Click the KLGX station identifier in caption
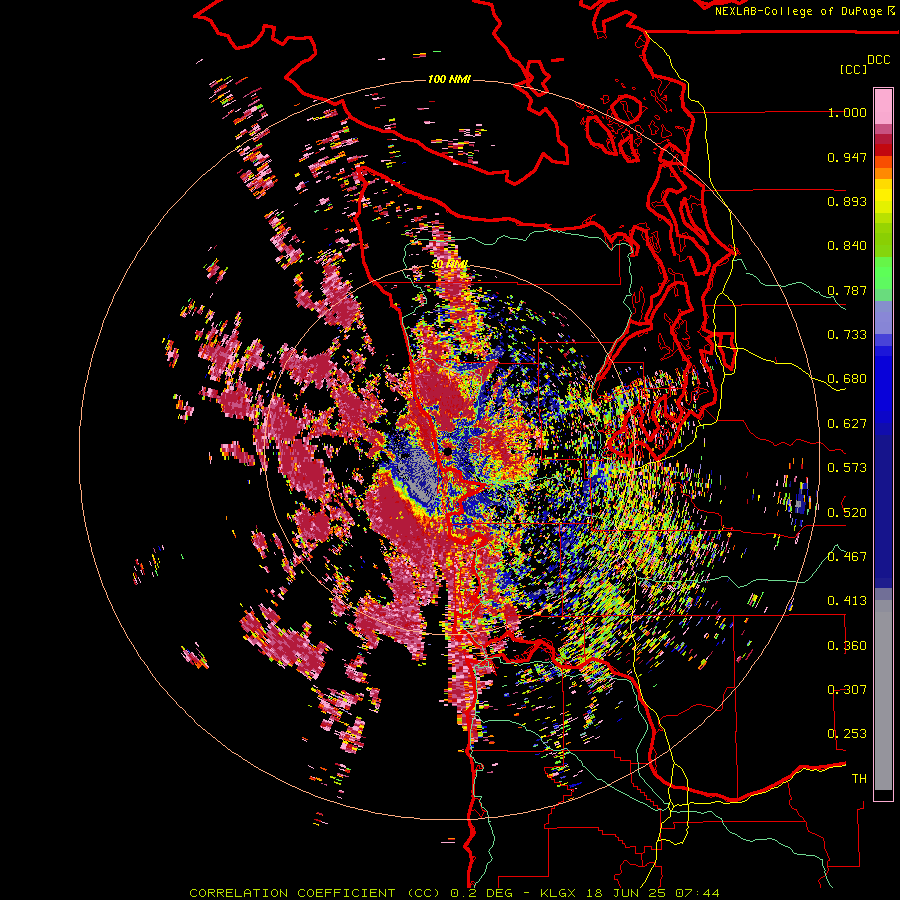900x900 pixels. [556, 893]
